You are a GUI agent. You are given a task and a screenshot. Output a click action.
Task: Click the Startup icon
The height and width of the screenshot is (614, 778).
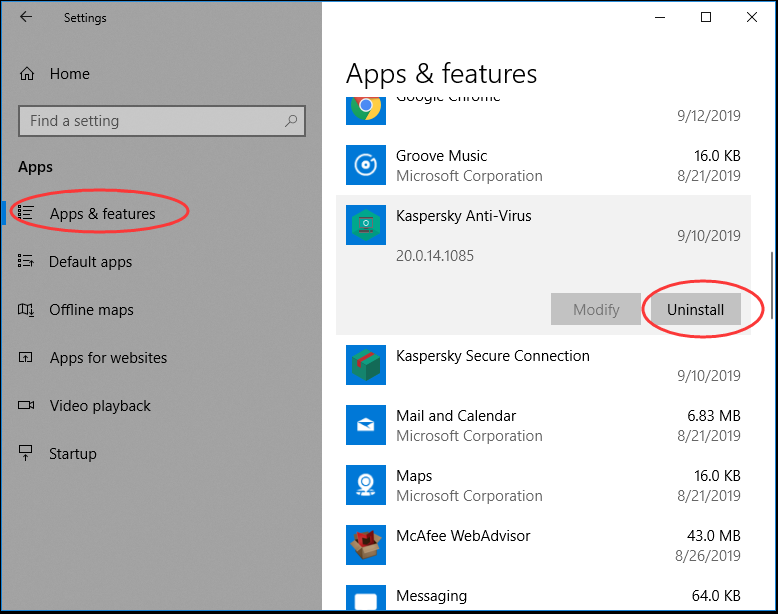click(x=25, y=453)
